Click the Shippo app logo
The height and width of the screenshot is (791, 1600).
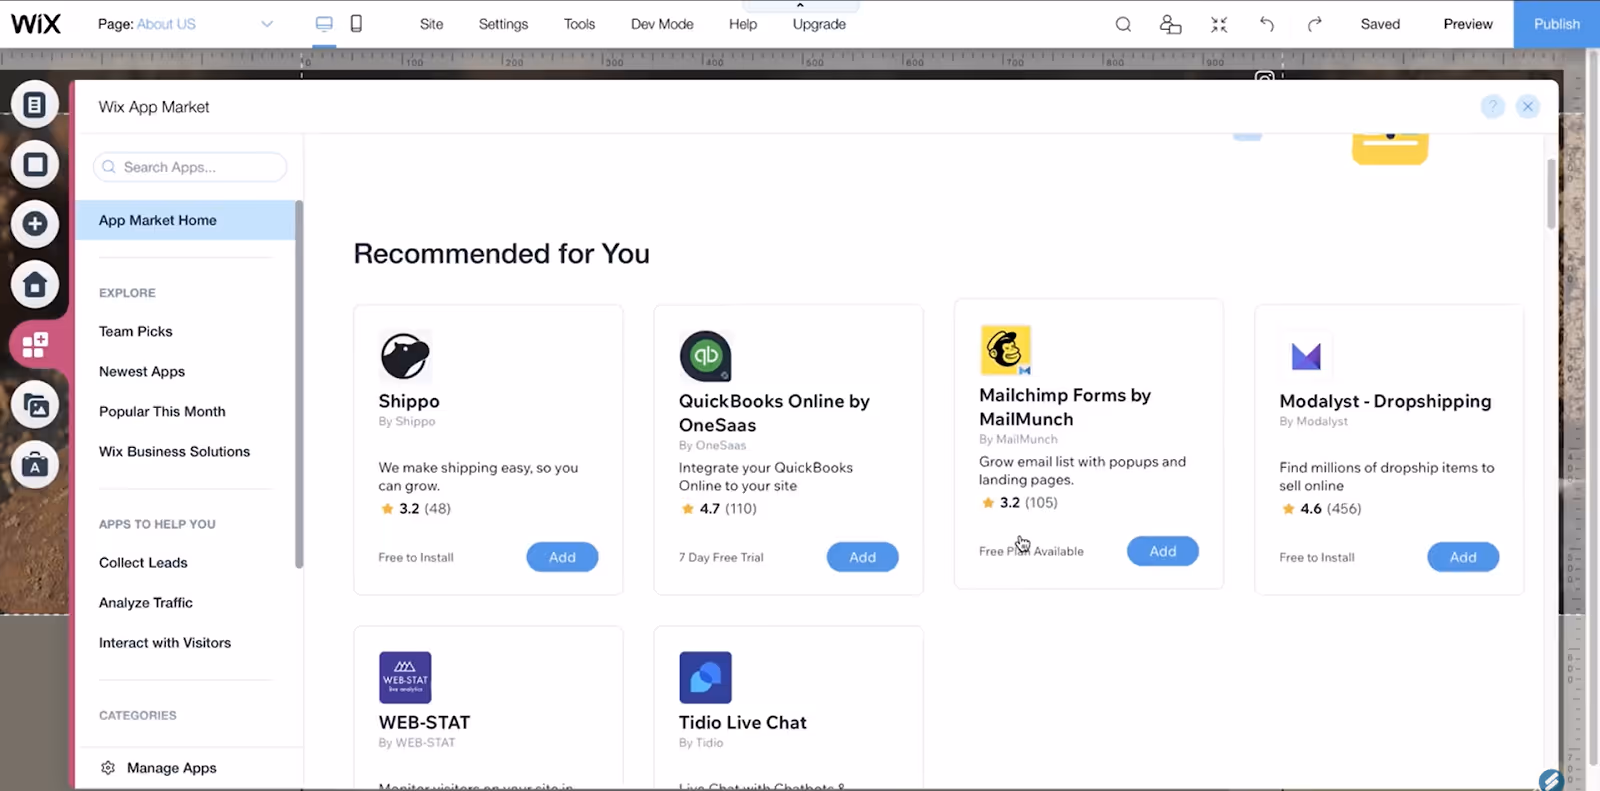coord(405,356)
